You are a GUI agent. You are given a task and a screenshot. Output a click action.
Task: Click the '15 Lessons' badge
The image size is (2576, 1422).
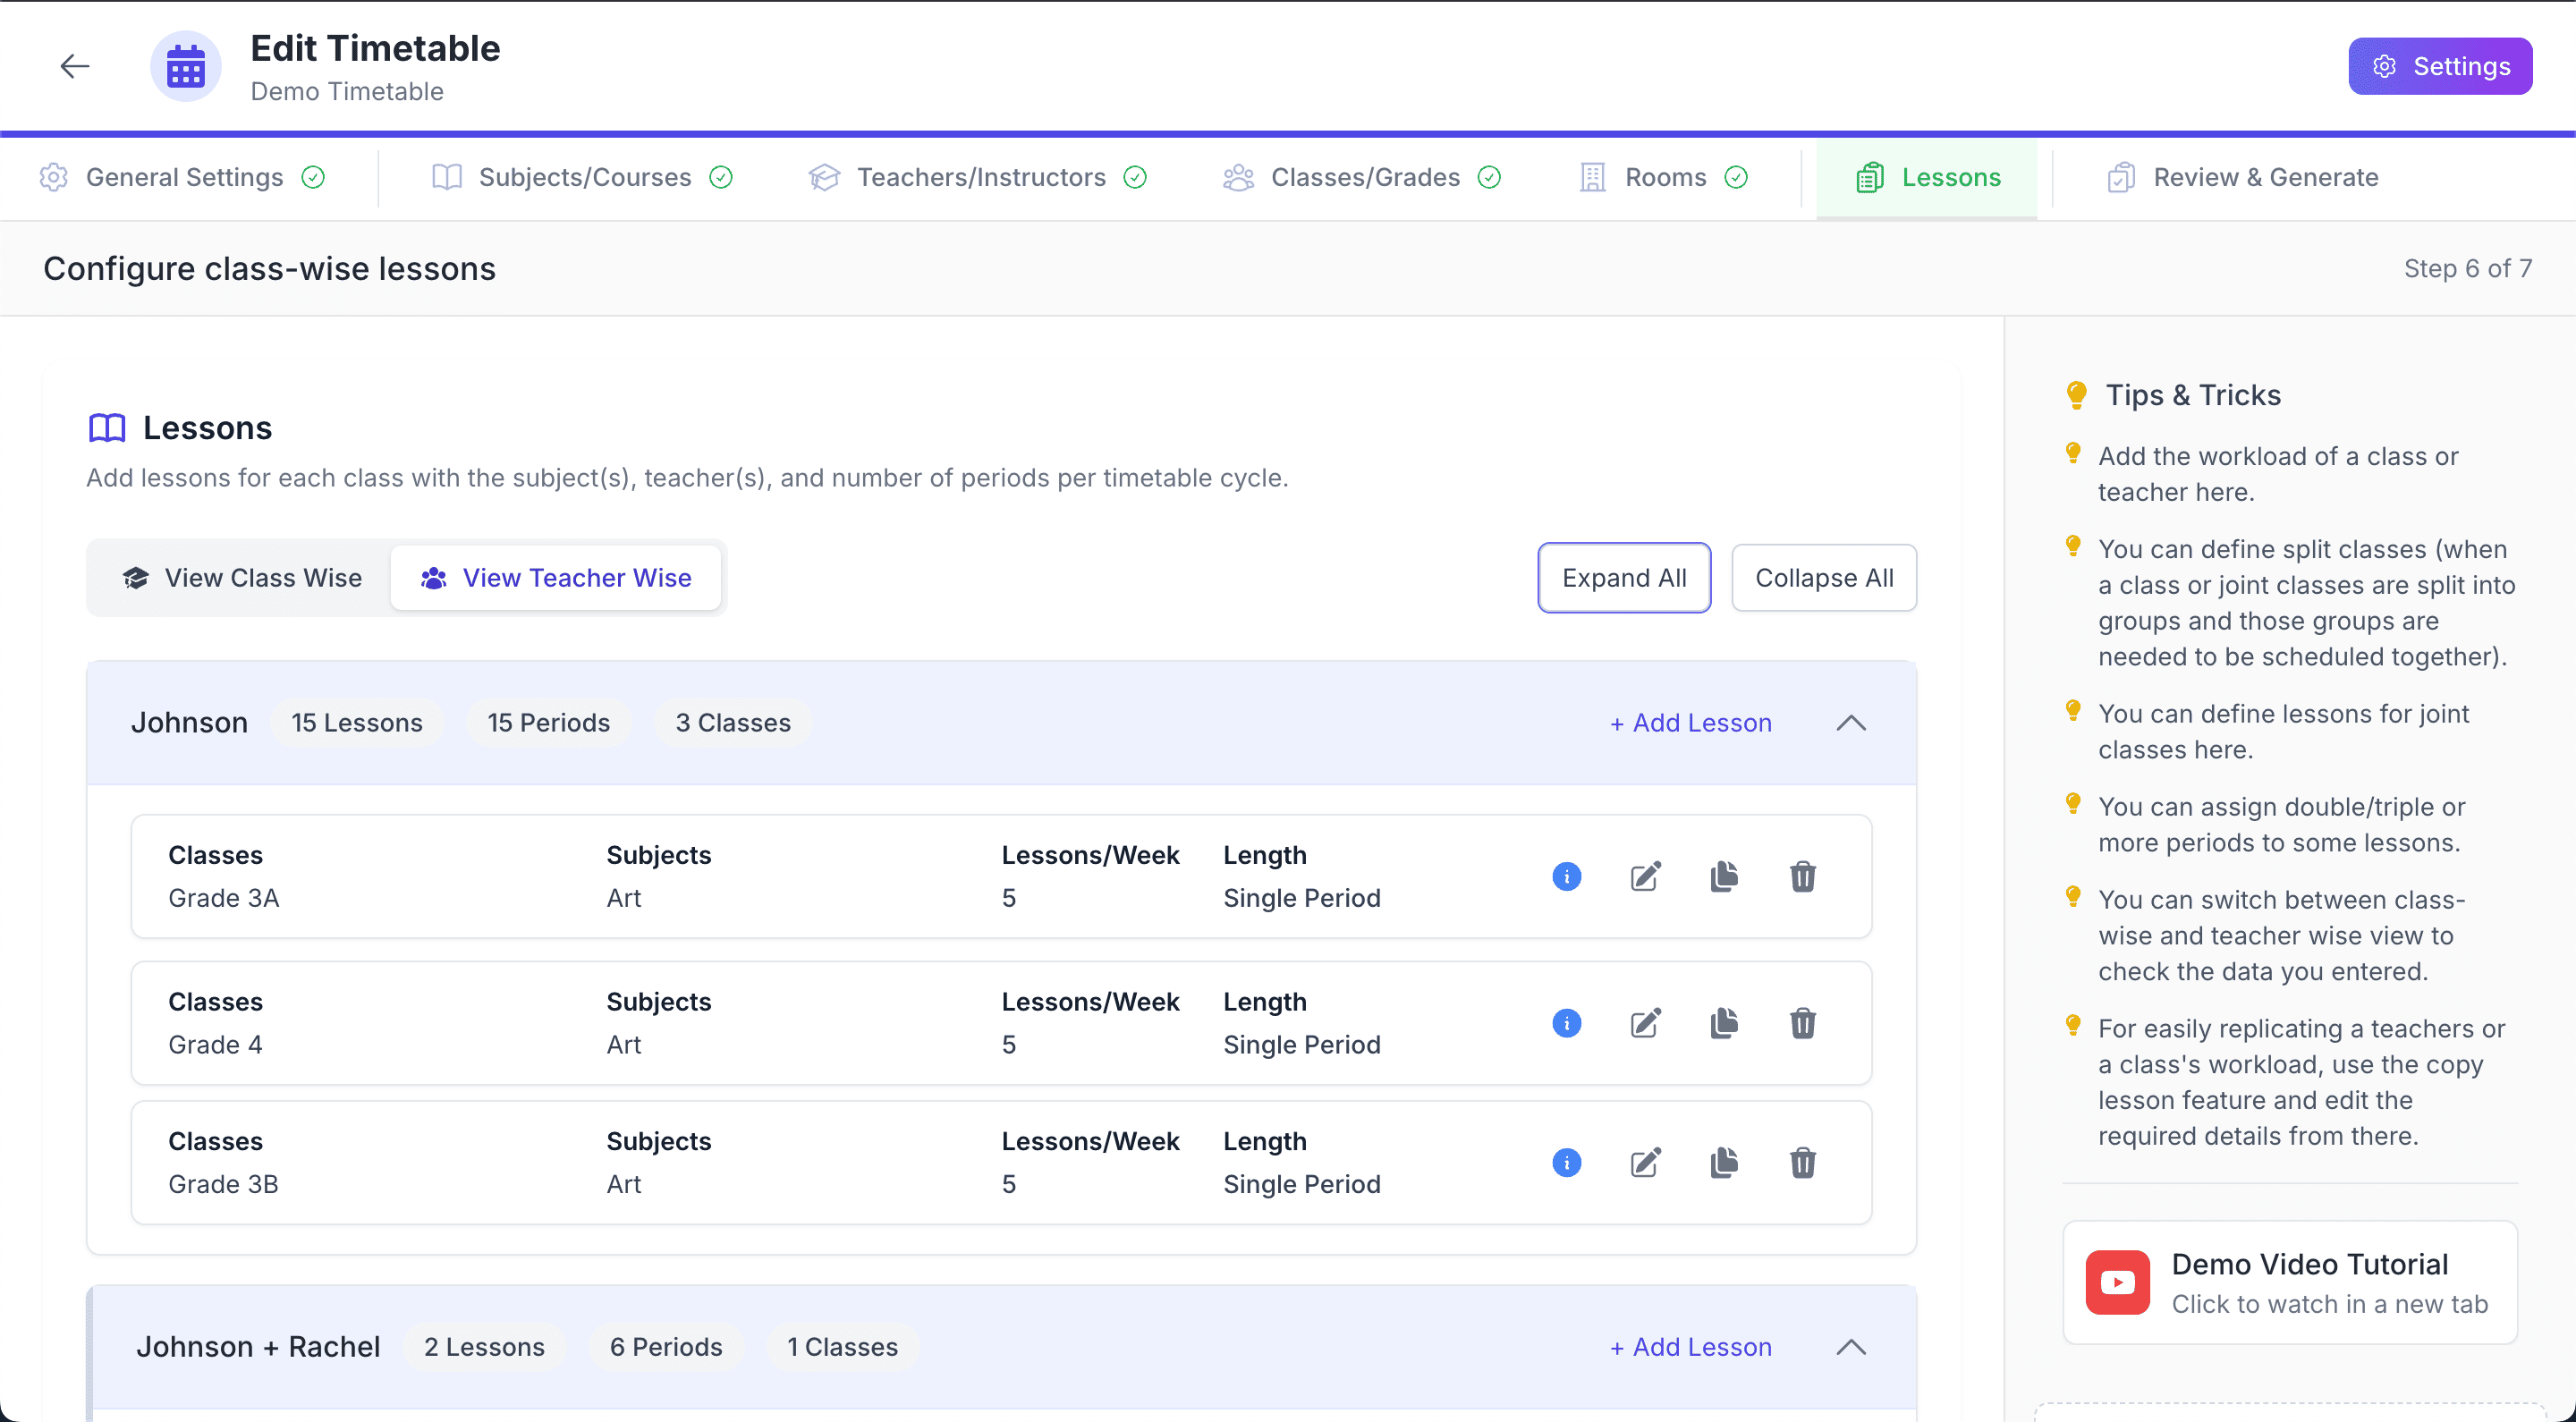(357, 723)
